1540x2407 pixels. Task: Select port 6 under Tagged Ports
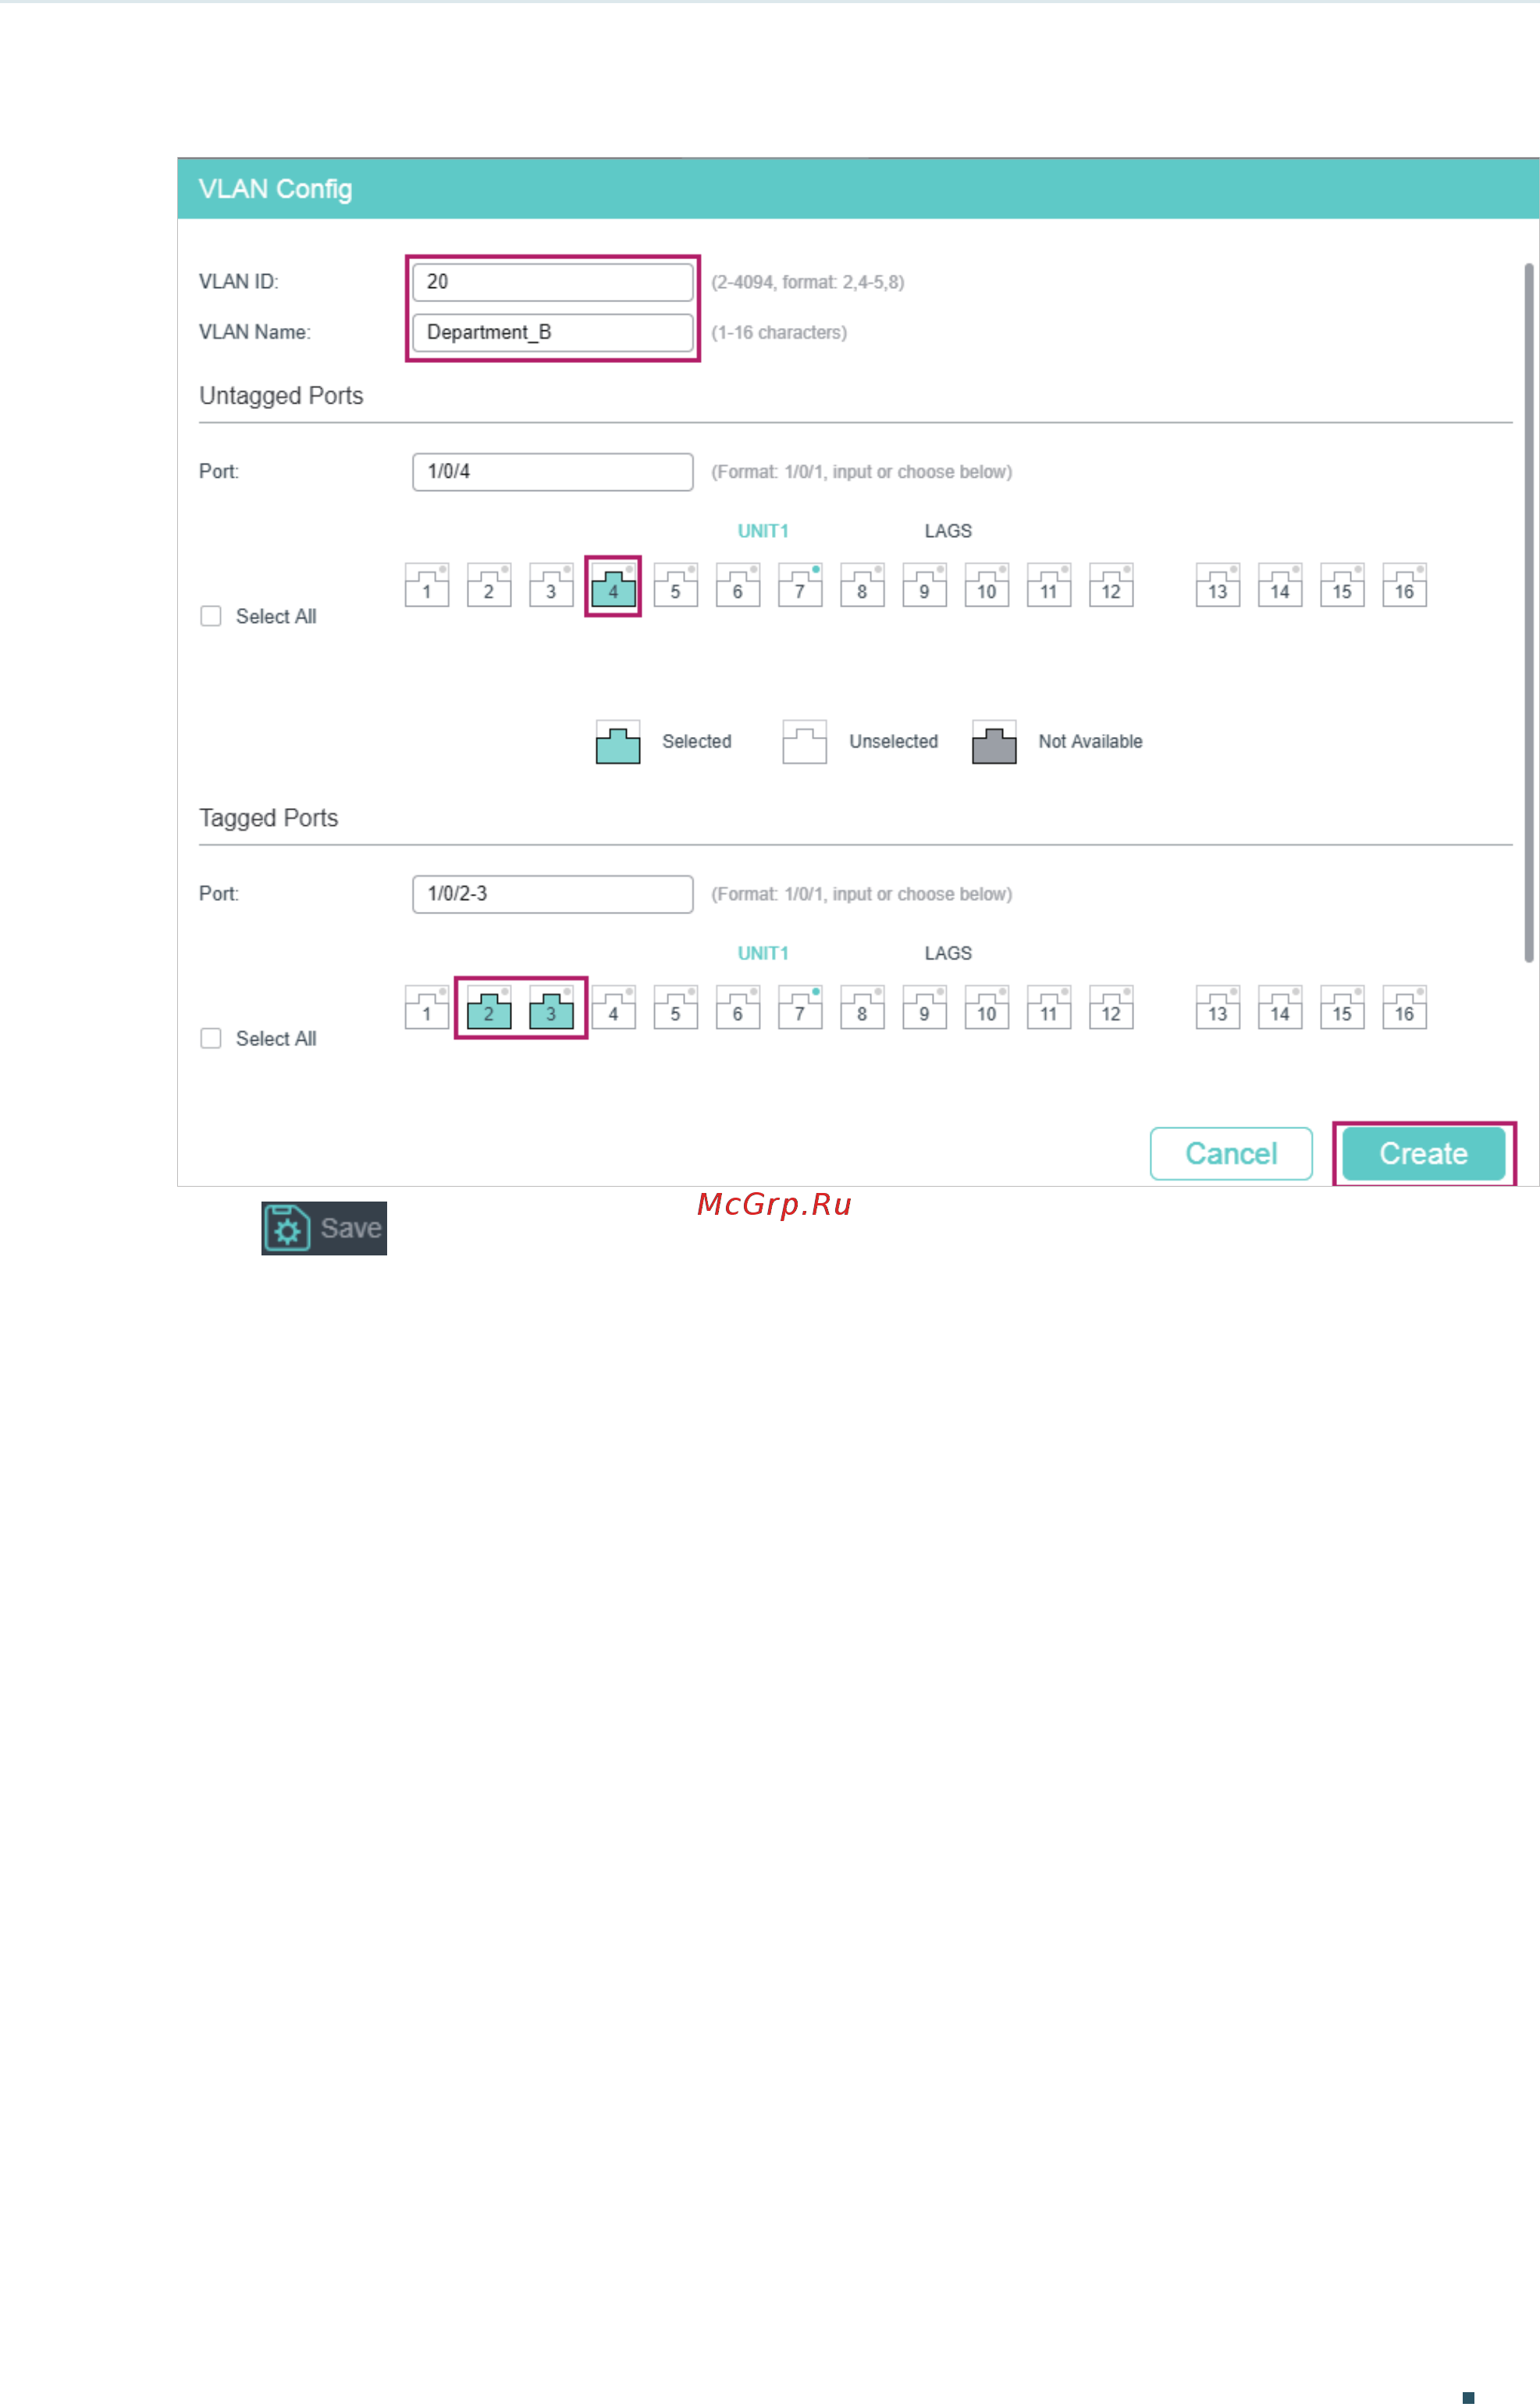tap(738, 1007)
